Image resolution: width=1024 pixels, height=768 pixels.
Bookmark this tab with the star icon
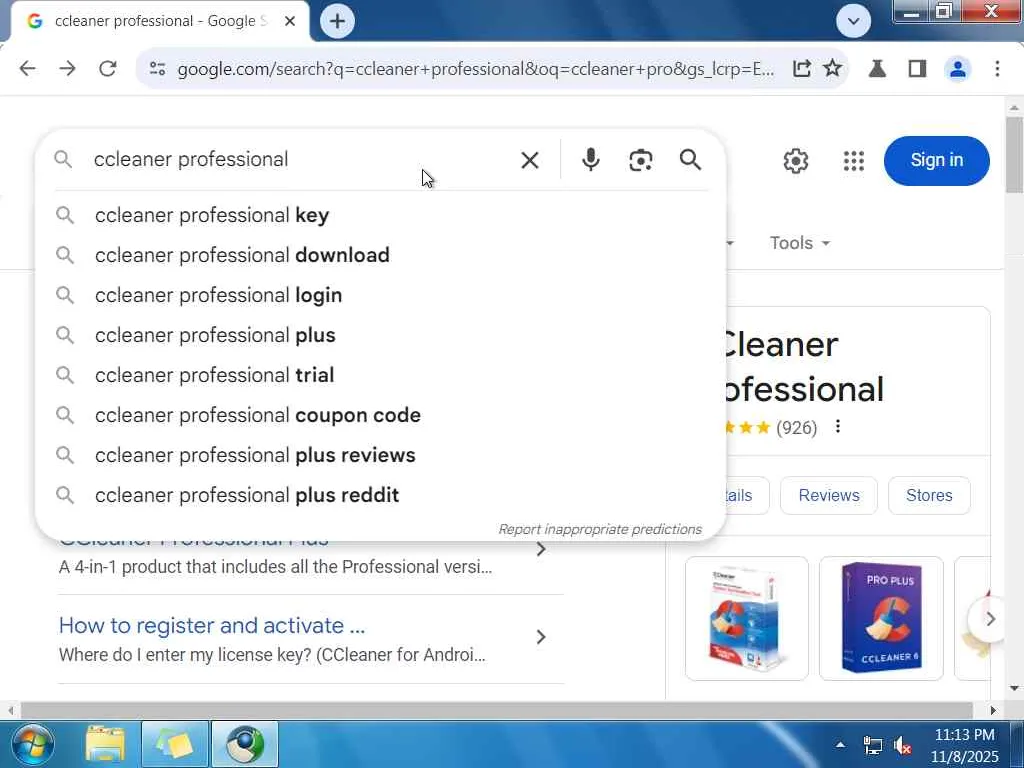pos(832,68)
